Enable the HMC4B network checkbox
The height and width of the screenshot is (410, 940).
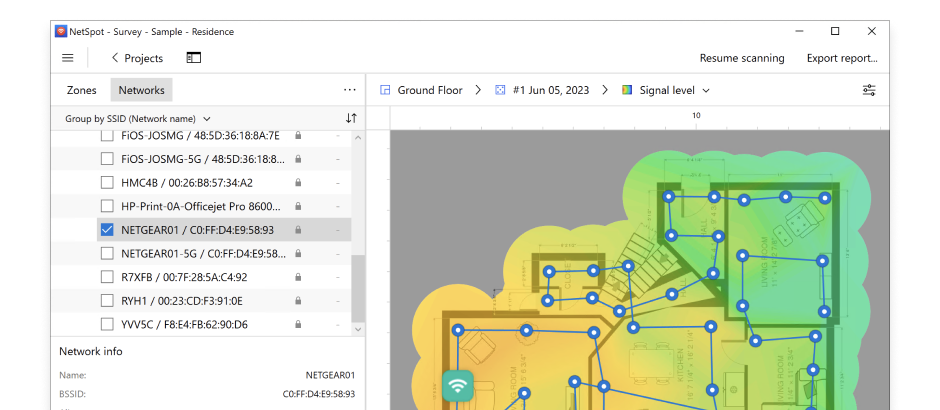[x=107, y=182]
